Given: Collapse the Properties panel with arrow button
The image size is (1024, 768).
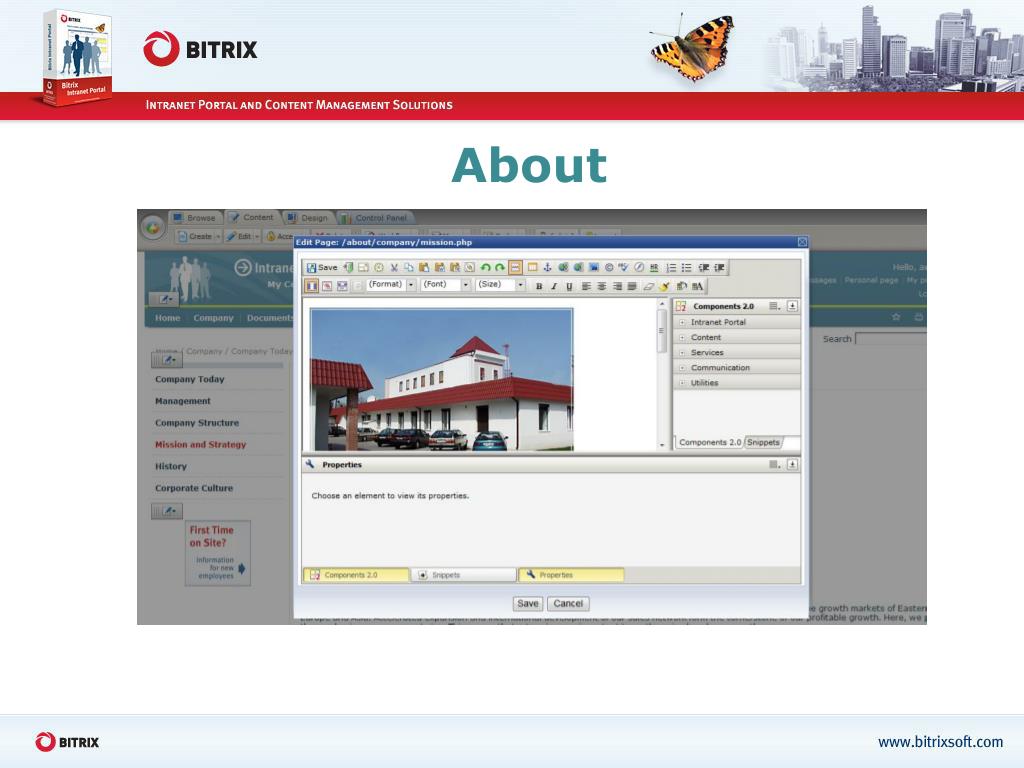Looking at the screenshot, I should coord(792,464).
